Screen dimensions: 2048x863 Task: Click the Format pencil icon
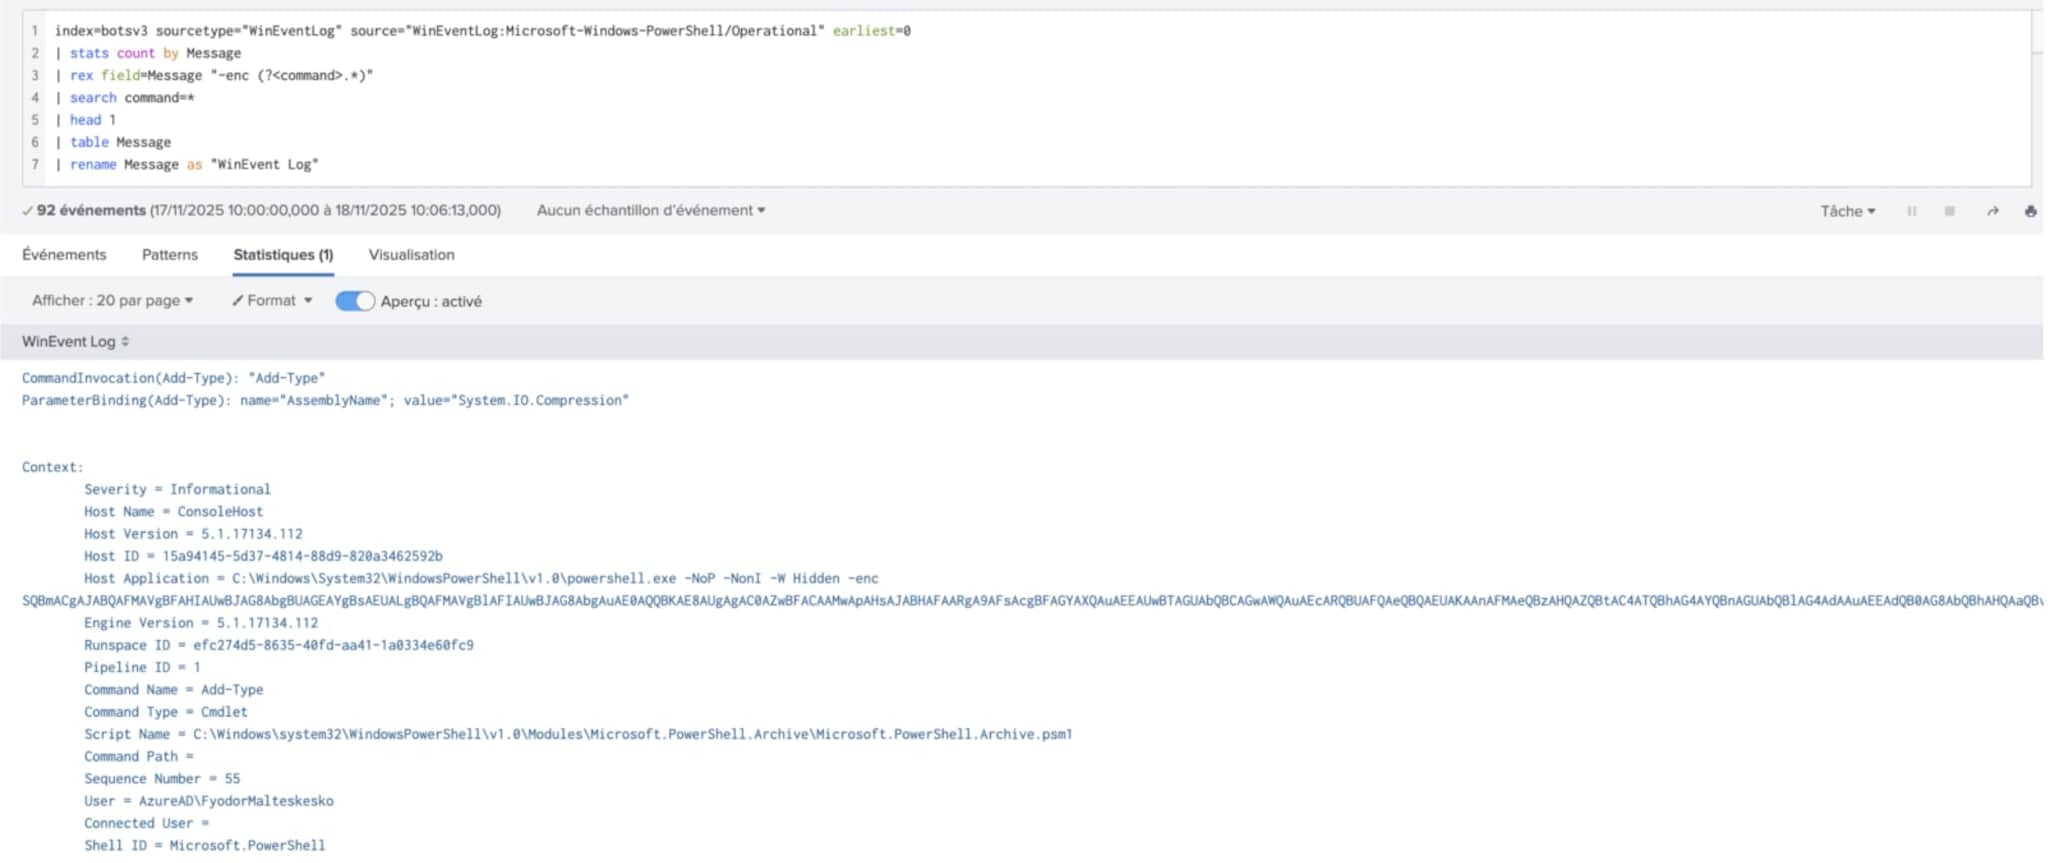[x=238, y=301]
